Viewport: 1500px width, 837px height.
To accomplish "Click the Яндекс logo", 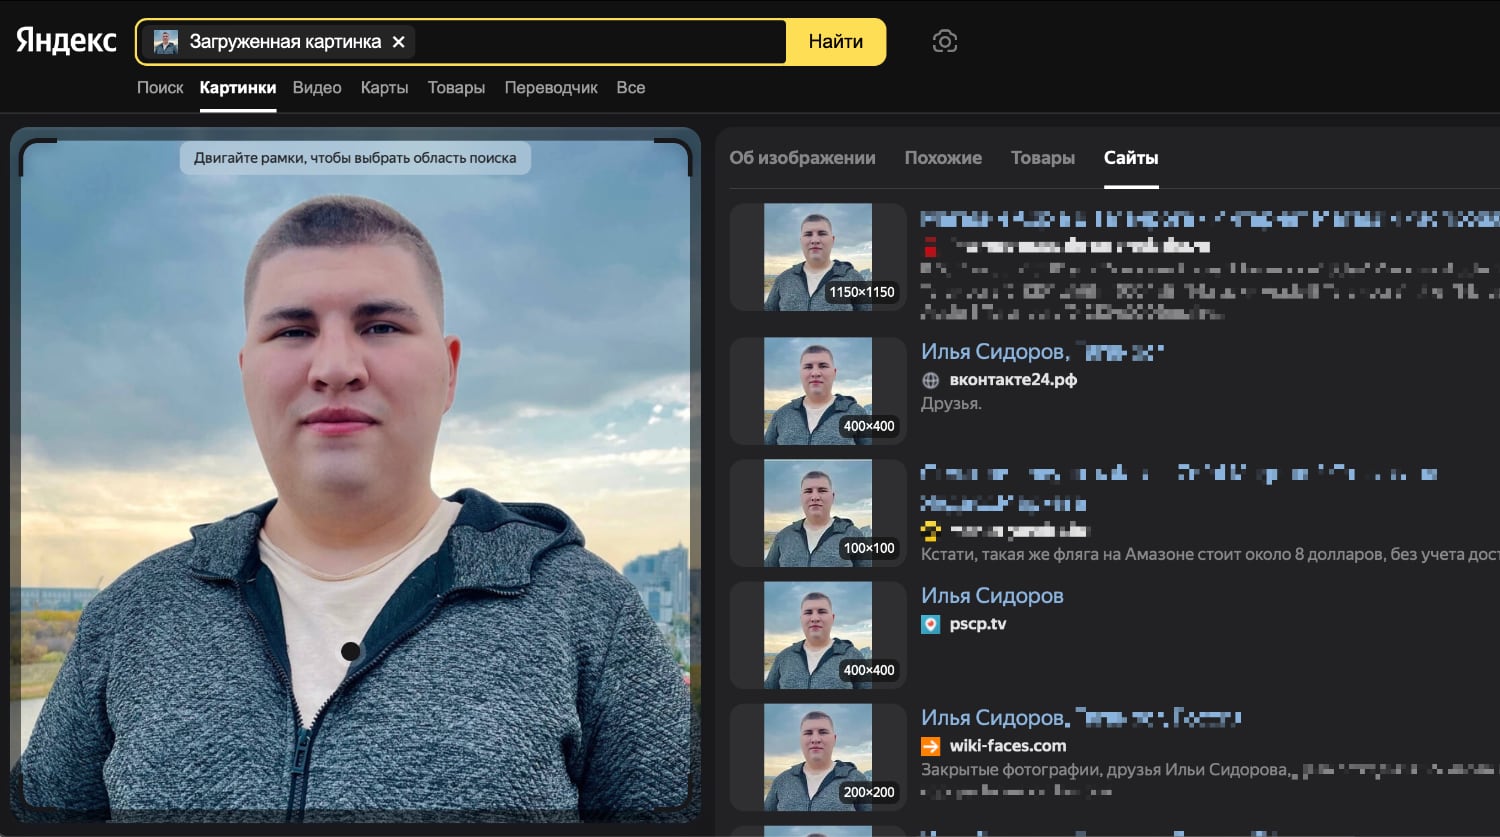I will point(66,41).
